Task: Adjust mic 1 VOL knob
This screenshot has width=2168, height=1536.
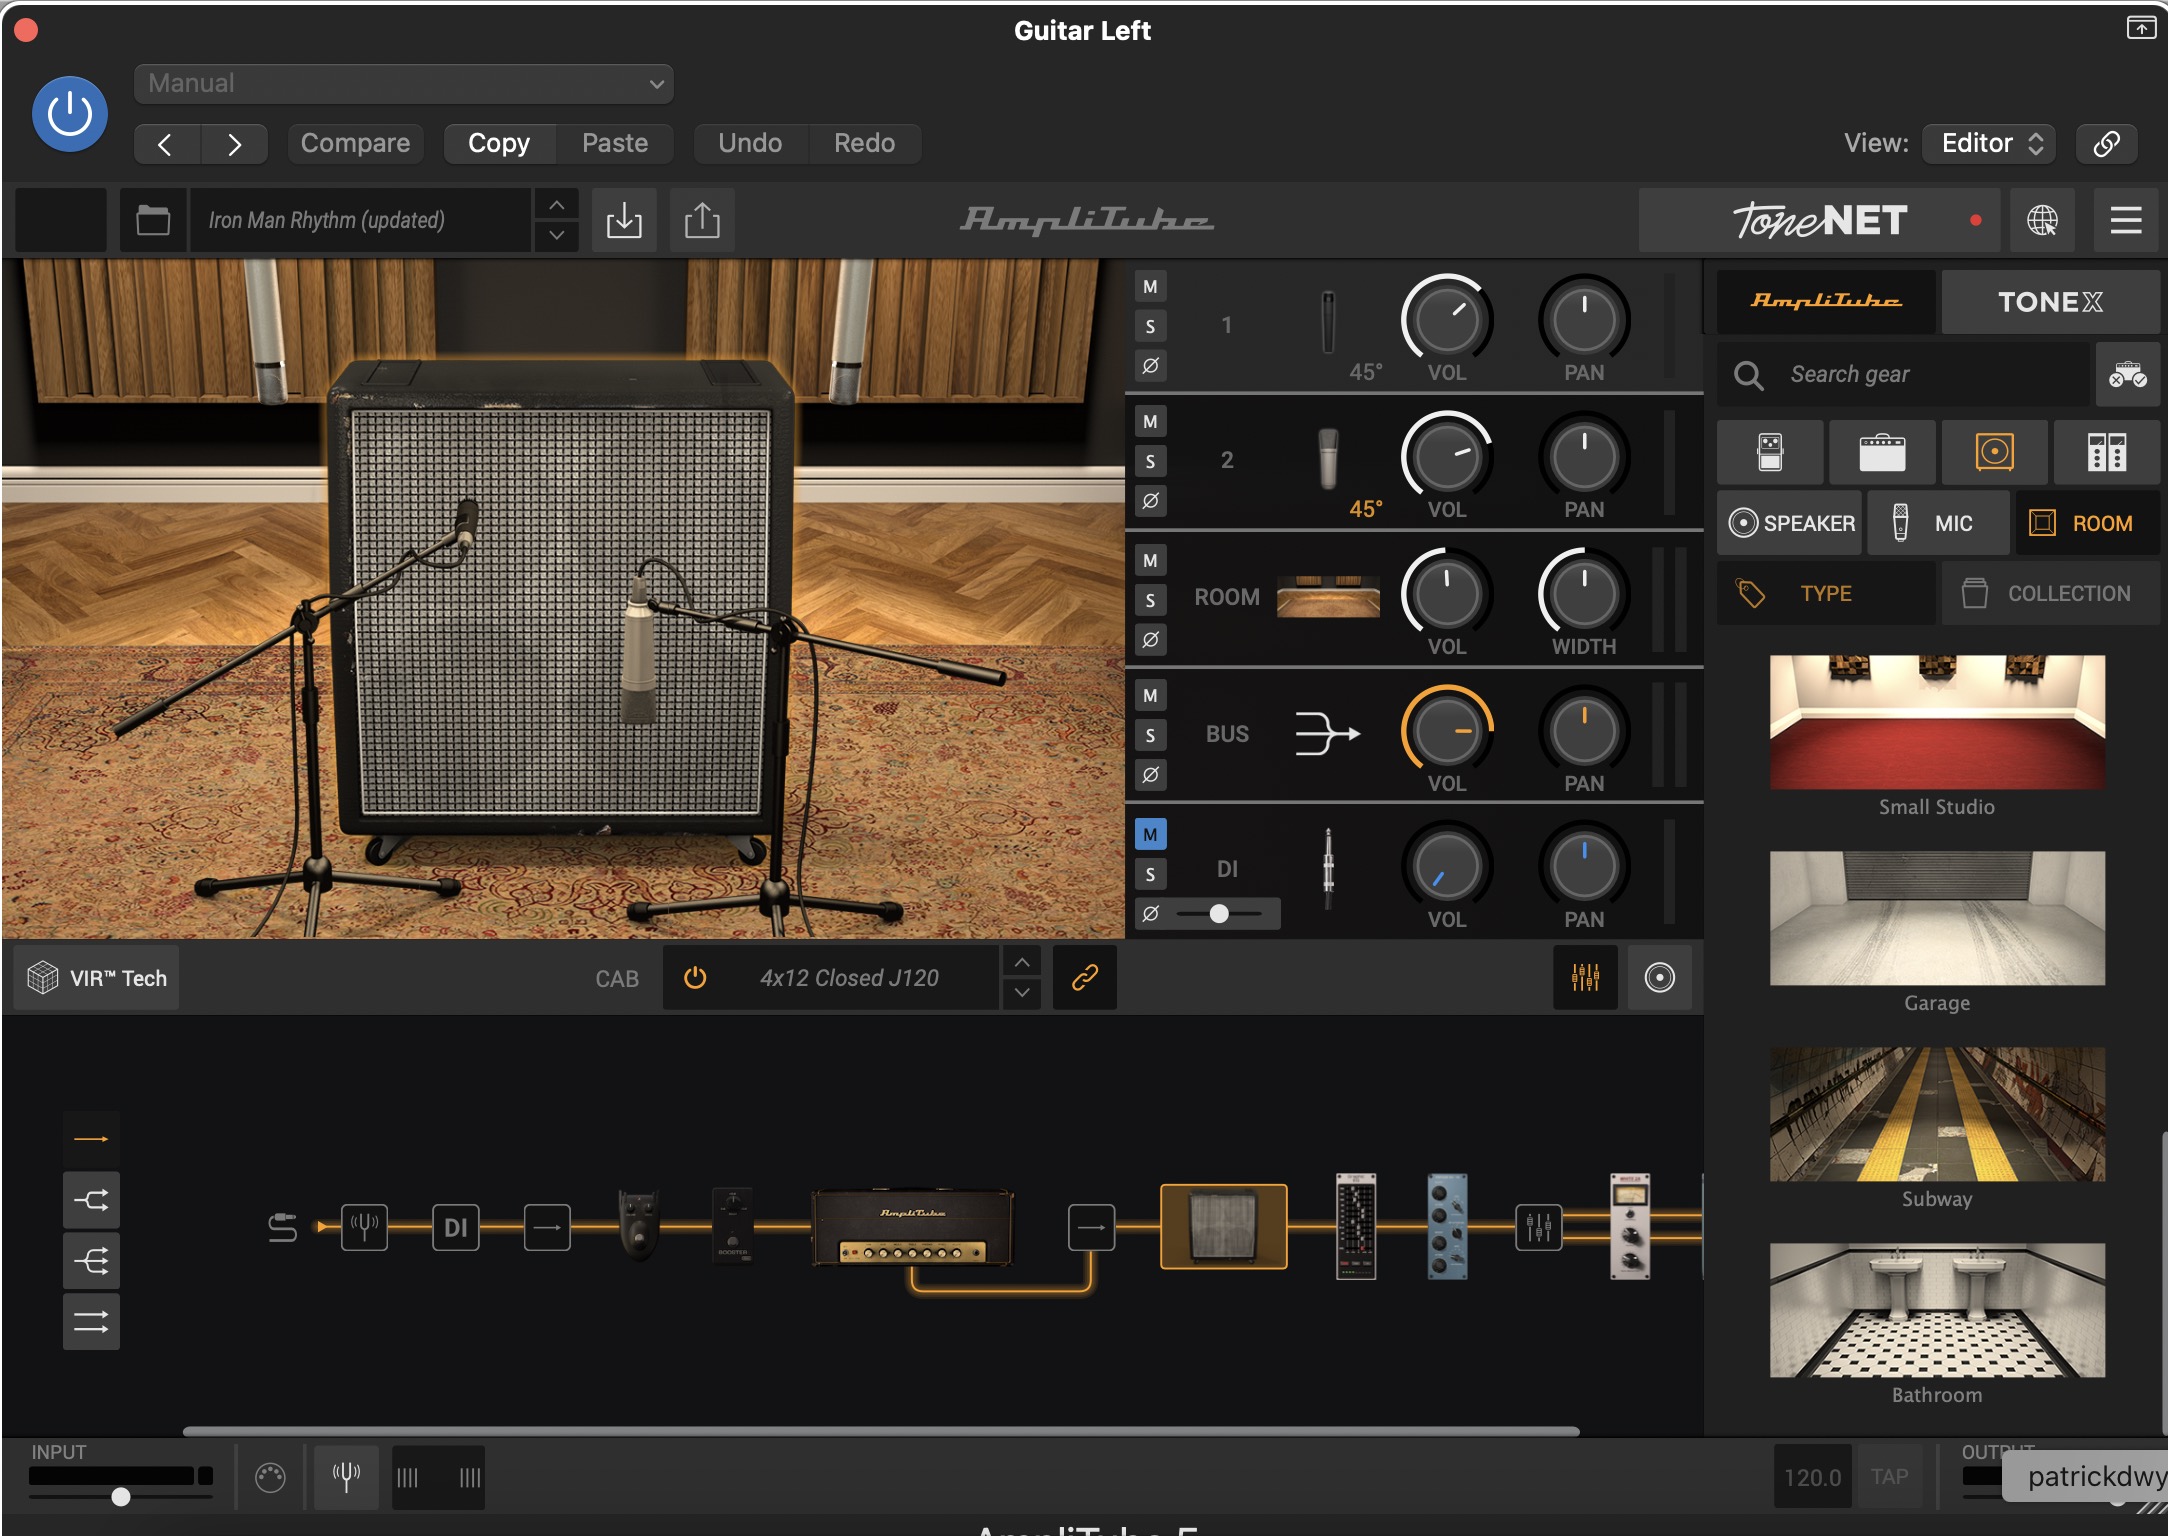Action: click(x=1446, y=320)
